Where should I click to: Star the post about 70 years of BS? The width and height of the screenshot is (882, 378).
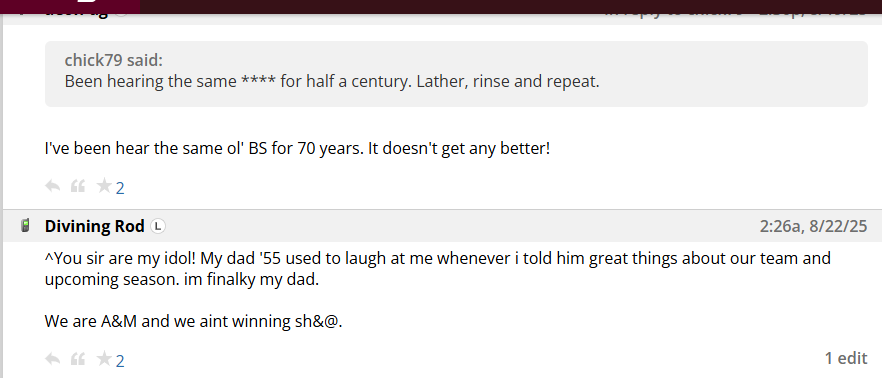click(x=104, y=186)
